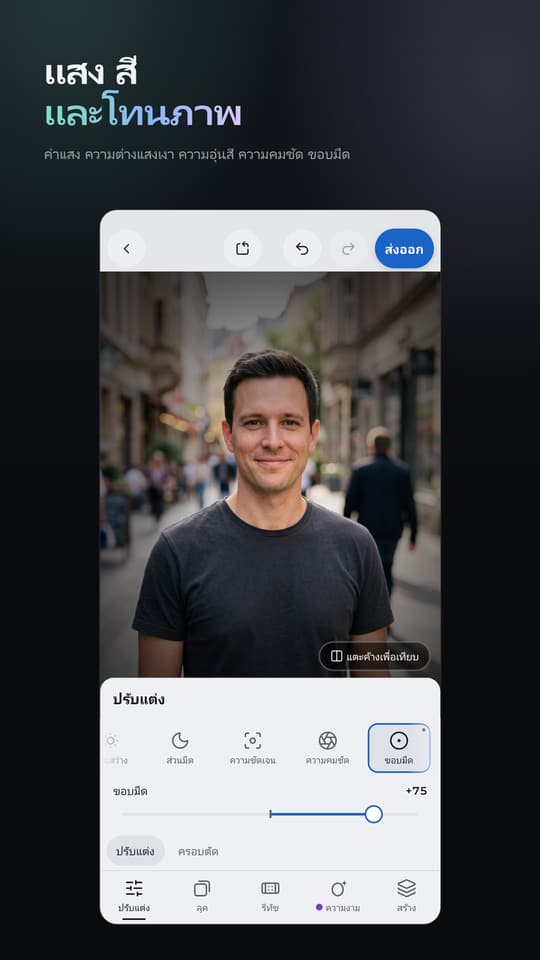Select the ความชัดเจน clarity tool
Screen dimensions: 540x960
tap(252, 748)
